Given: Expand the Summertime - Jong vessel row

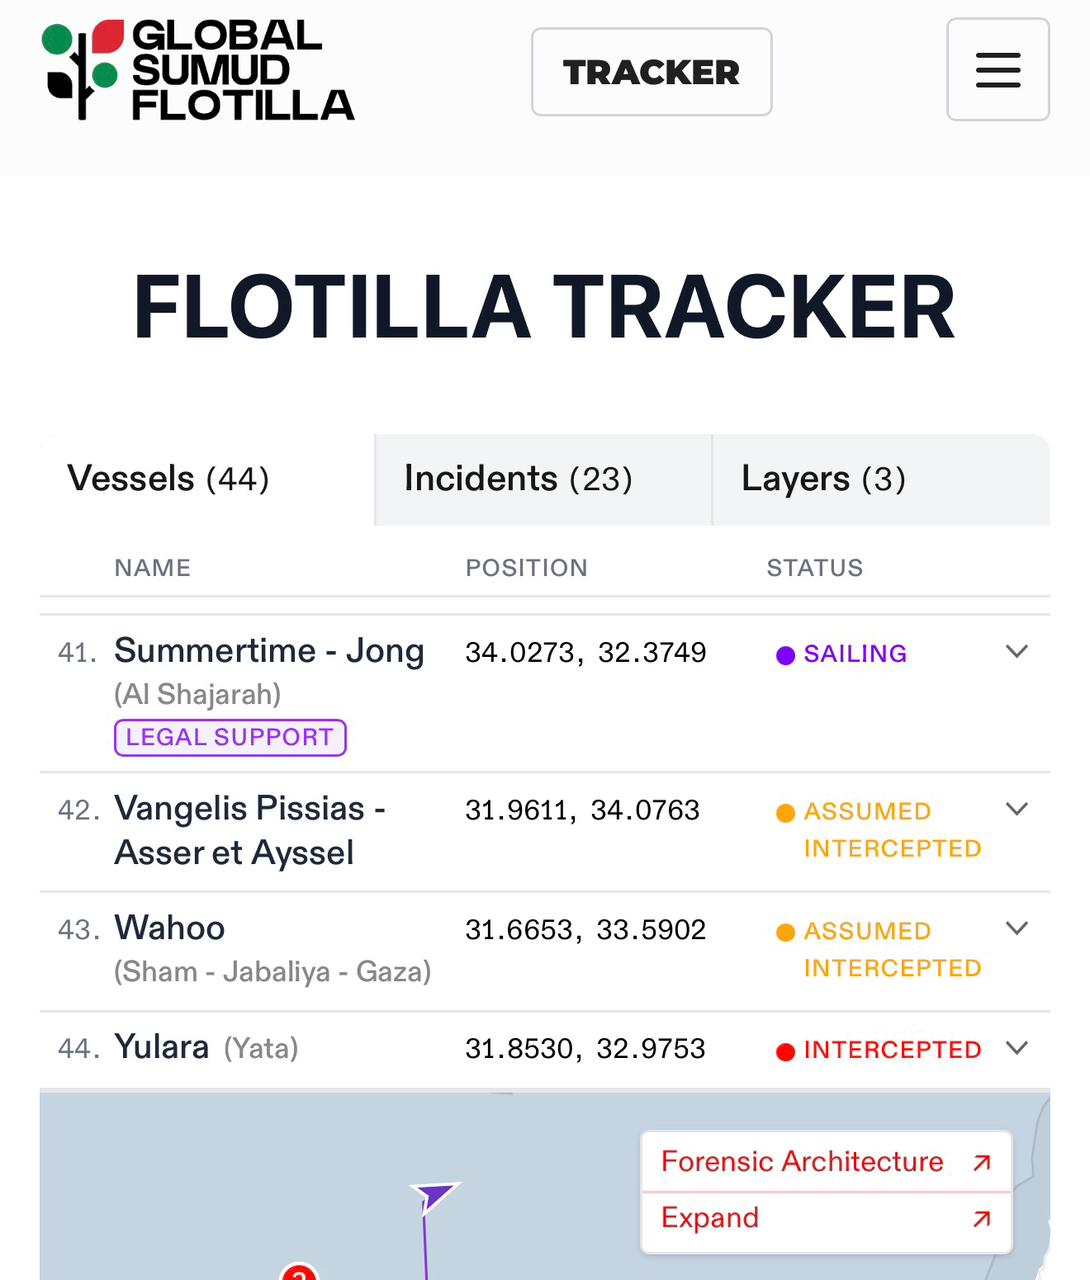Looking at the screenshot, I should (1017, 652).
